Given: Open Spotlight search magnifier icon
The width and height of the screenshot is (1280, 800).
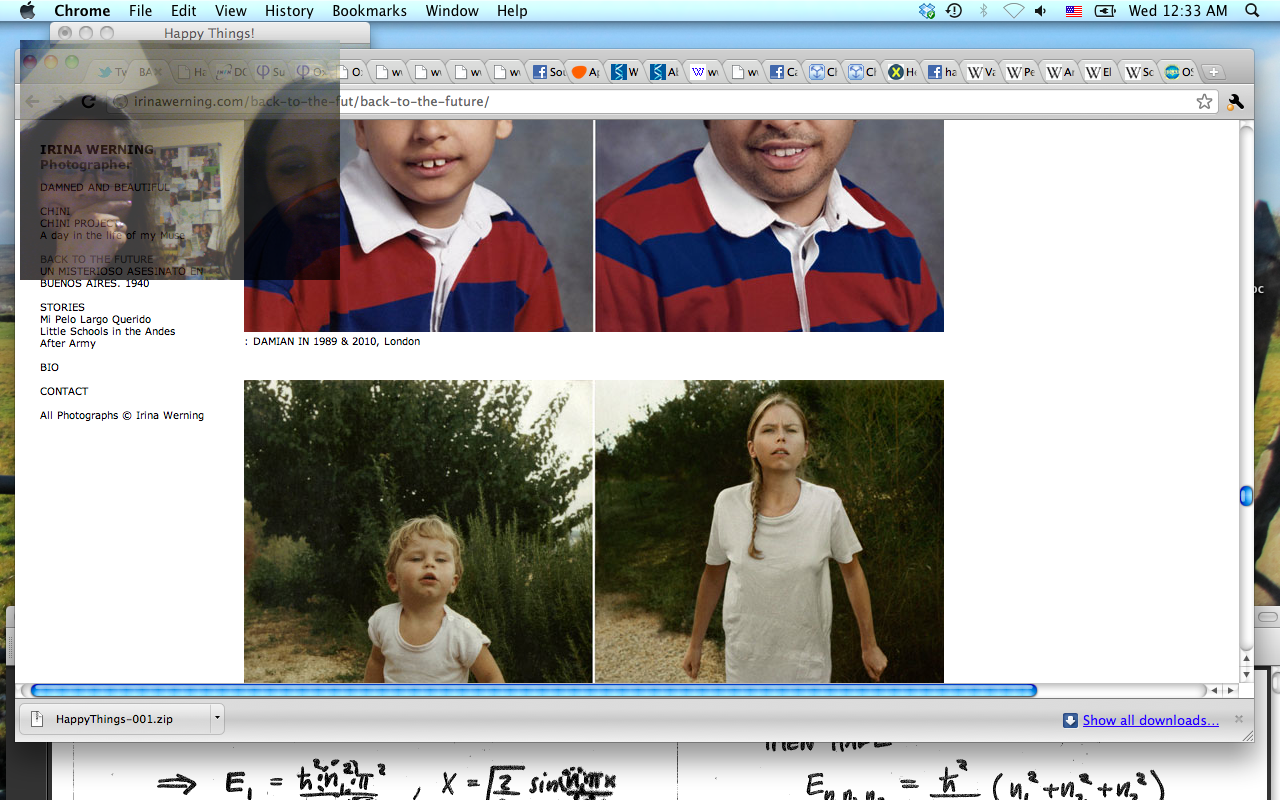Looking at the screenshot, I should pos(1252,11).
